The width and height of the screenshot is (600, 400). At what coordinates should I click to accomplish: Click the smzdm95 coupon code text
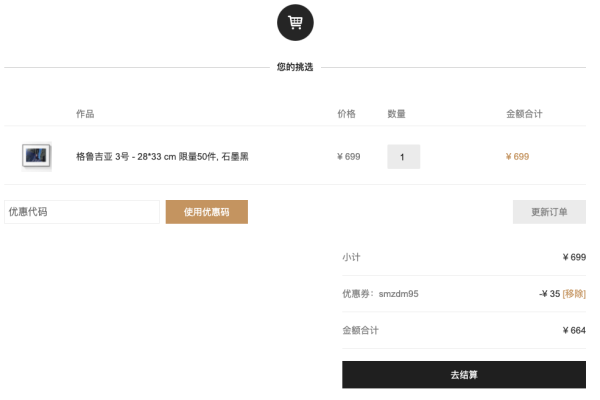(x=398, y=294)
